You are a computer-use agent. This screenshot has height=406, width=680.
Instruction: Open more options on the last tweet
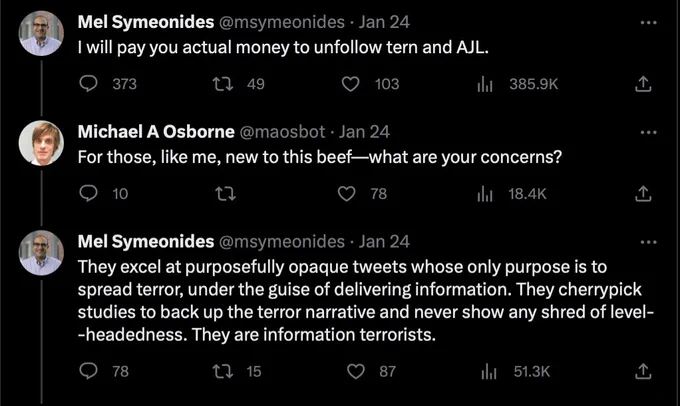tap(648, 242)
